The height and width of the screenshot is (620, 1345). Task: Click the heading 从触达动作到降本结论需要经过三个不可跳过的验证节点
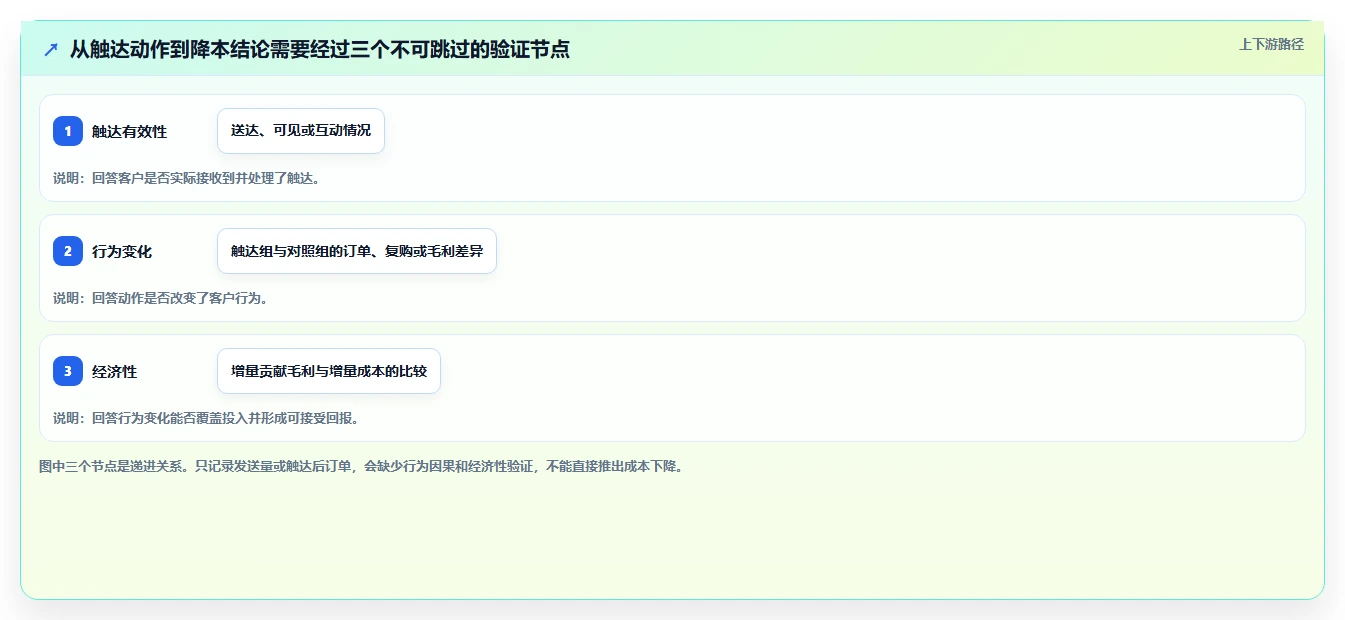[x=320, y=49]
